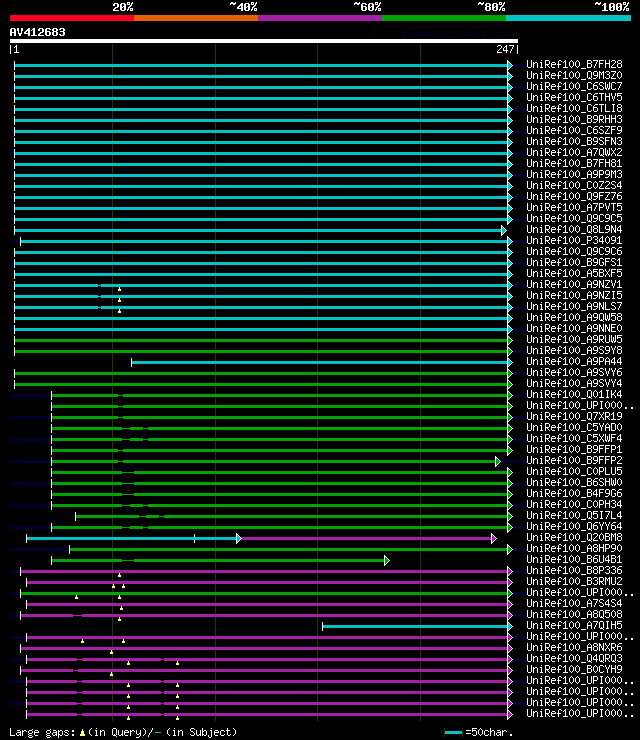Click the yellow gap marker under A9NLS7 bar

pos(119,311)
